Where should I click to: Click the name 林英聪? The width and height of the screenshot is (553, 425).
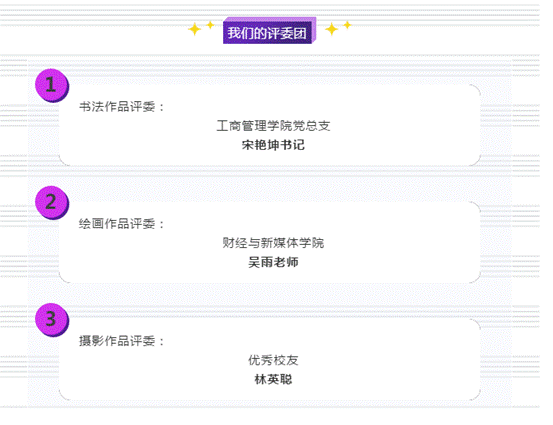(x=273, y=380)
